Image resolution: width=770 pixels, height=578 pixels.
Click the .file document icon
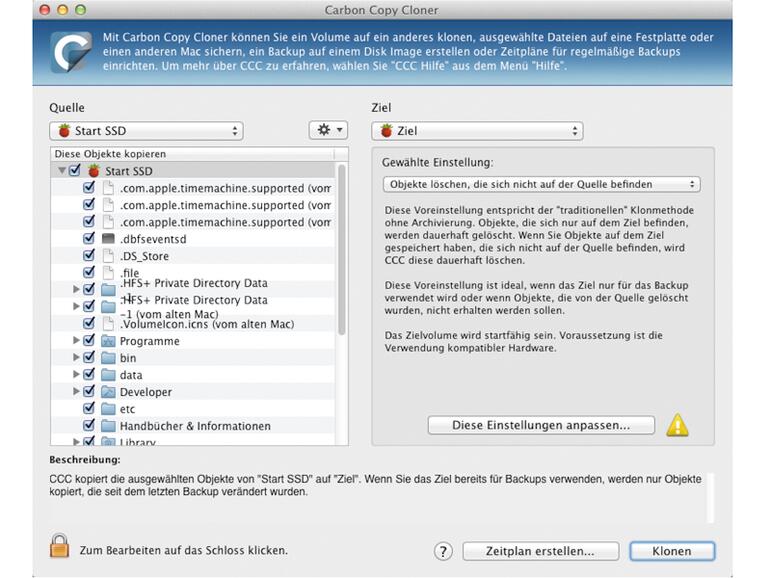click(108, 273)
